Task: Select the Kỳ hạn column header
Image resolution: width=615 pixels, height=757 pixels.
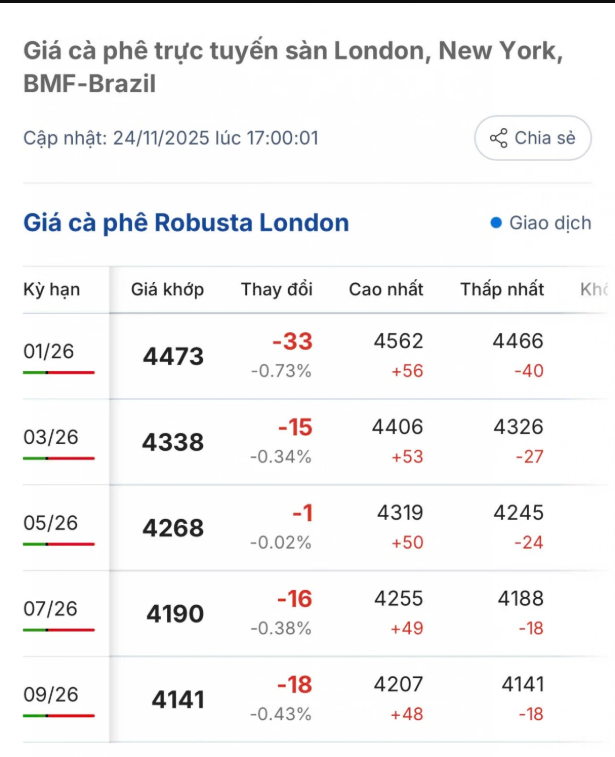Action: tap(52, 290)
